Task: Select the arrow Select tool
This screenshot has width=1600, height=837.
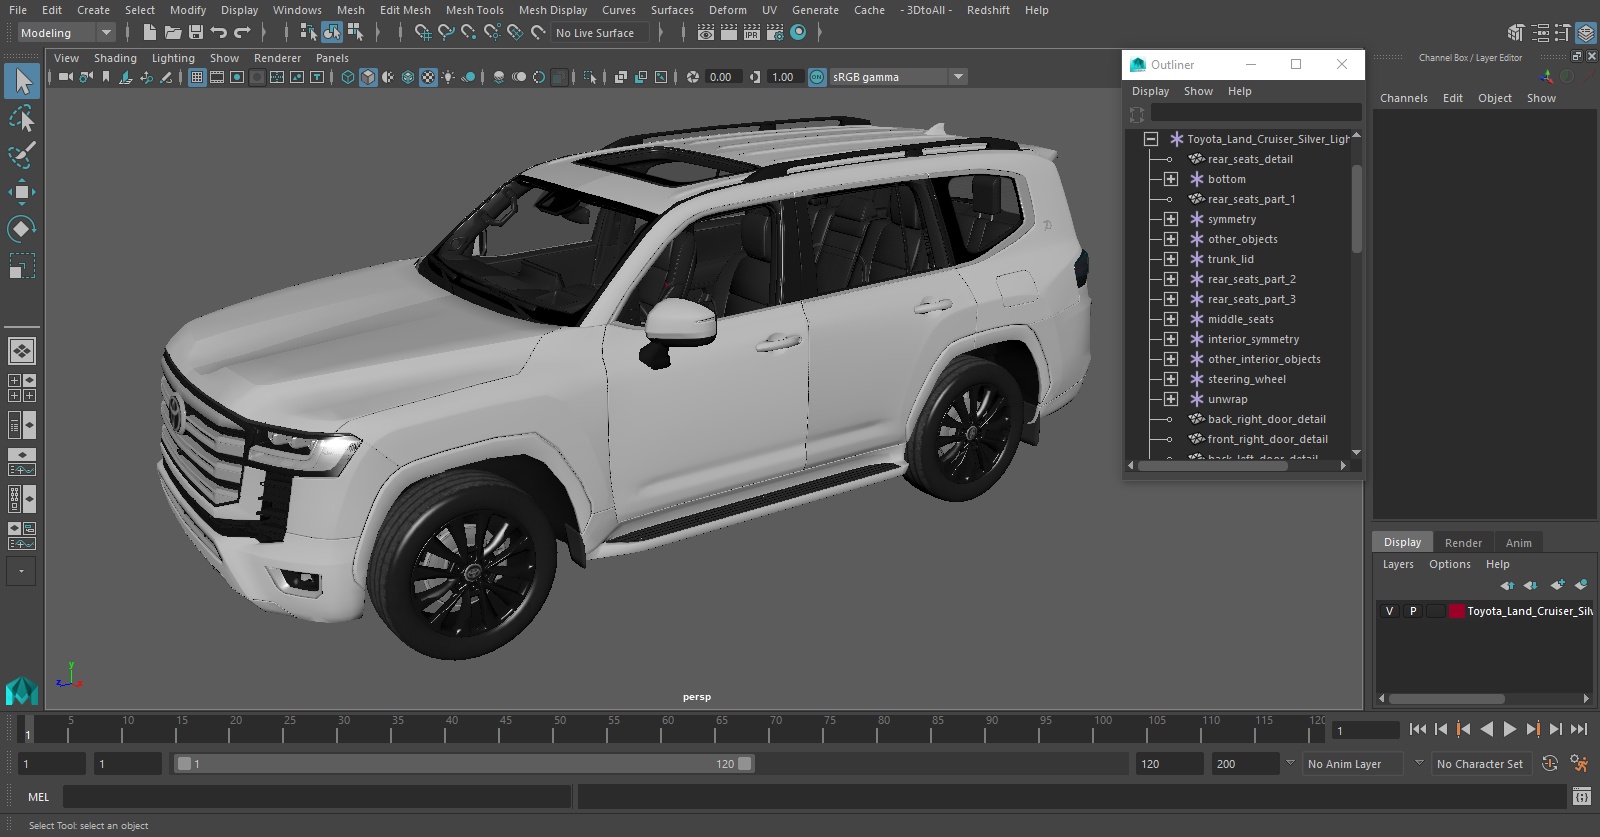Action: [x=22, y=81]
